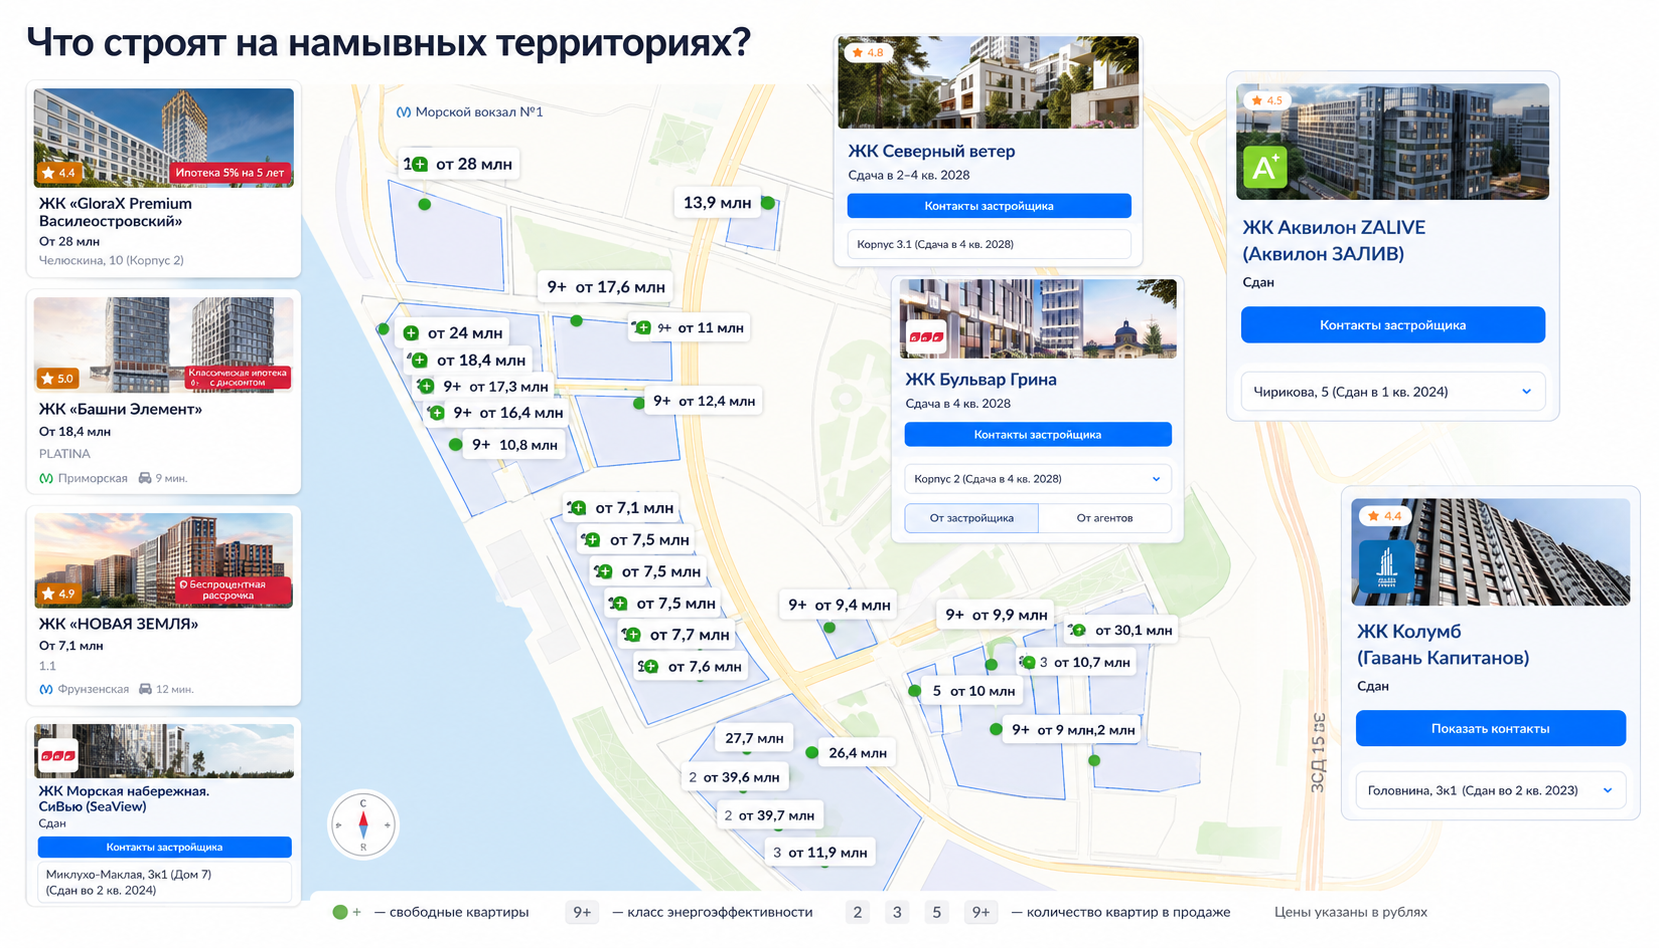
Task: Click the green dot next to '26,4 млн'
Action: tap(812, 753)
